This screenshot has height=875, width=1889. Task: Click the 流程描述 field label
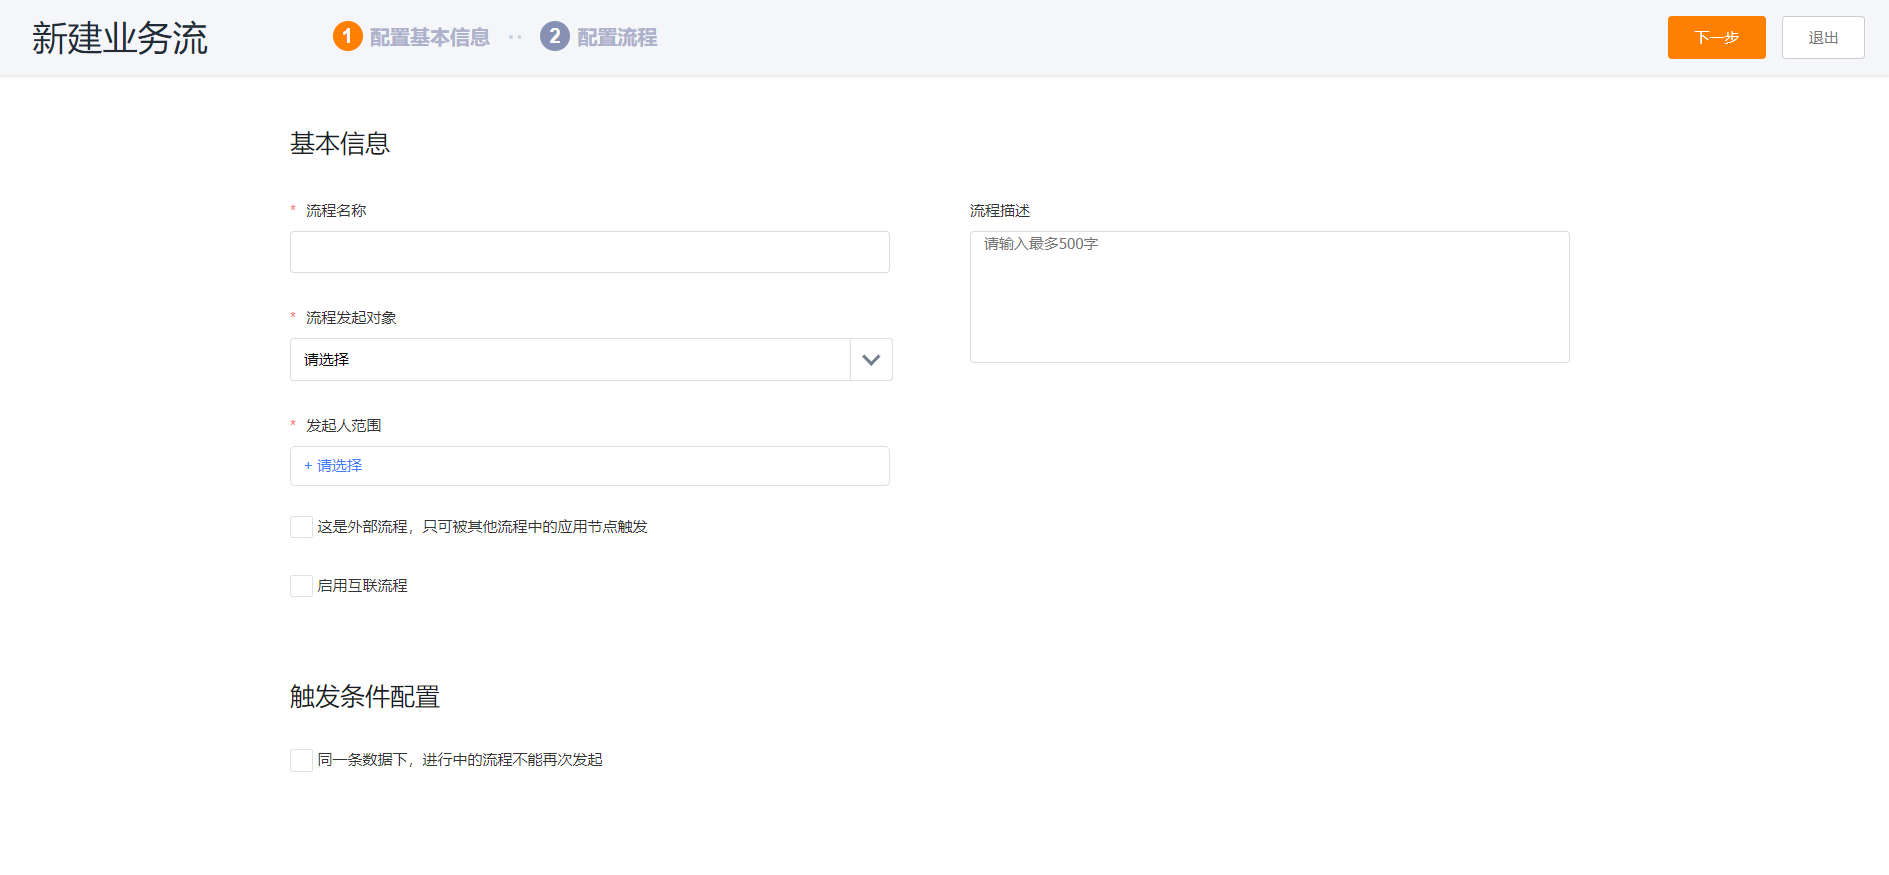coord(1000,211)
